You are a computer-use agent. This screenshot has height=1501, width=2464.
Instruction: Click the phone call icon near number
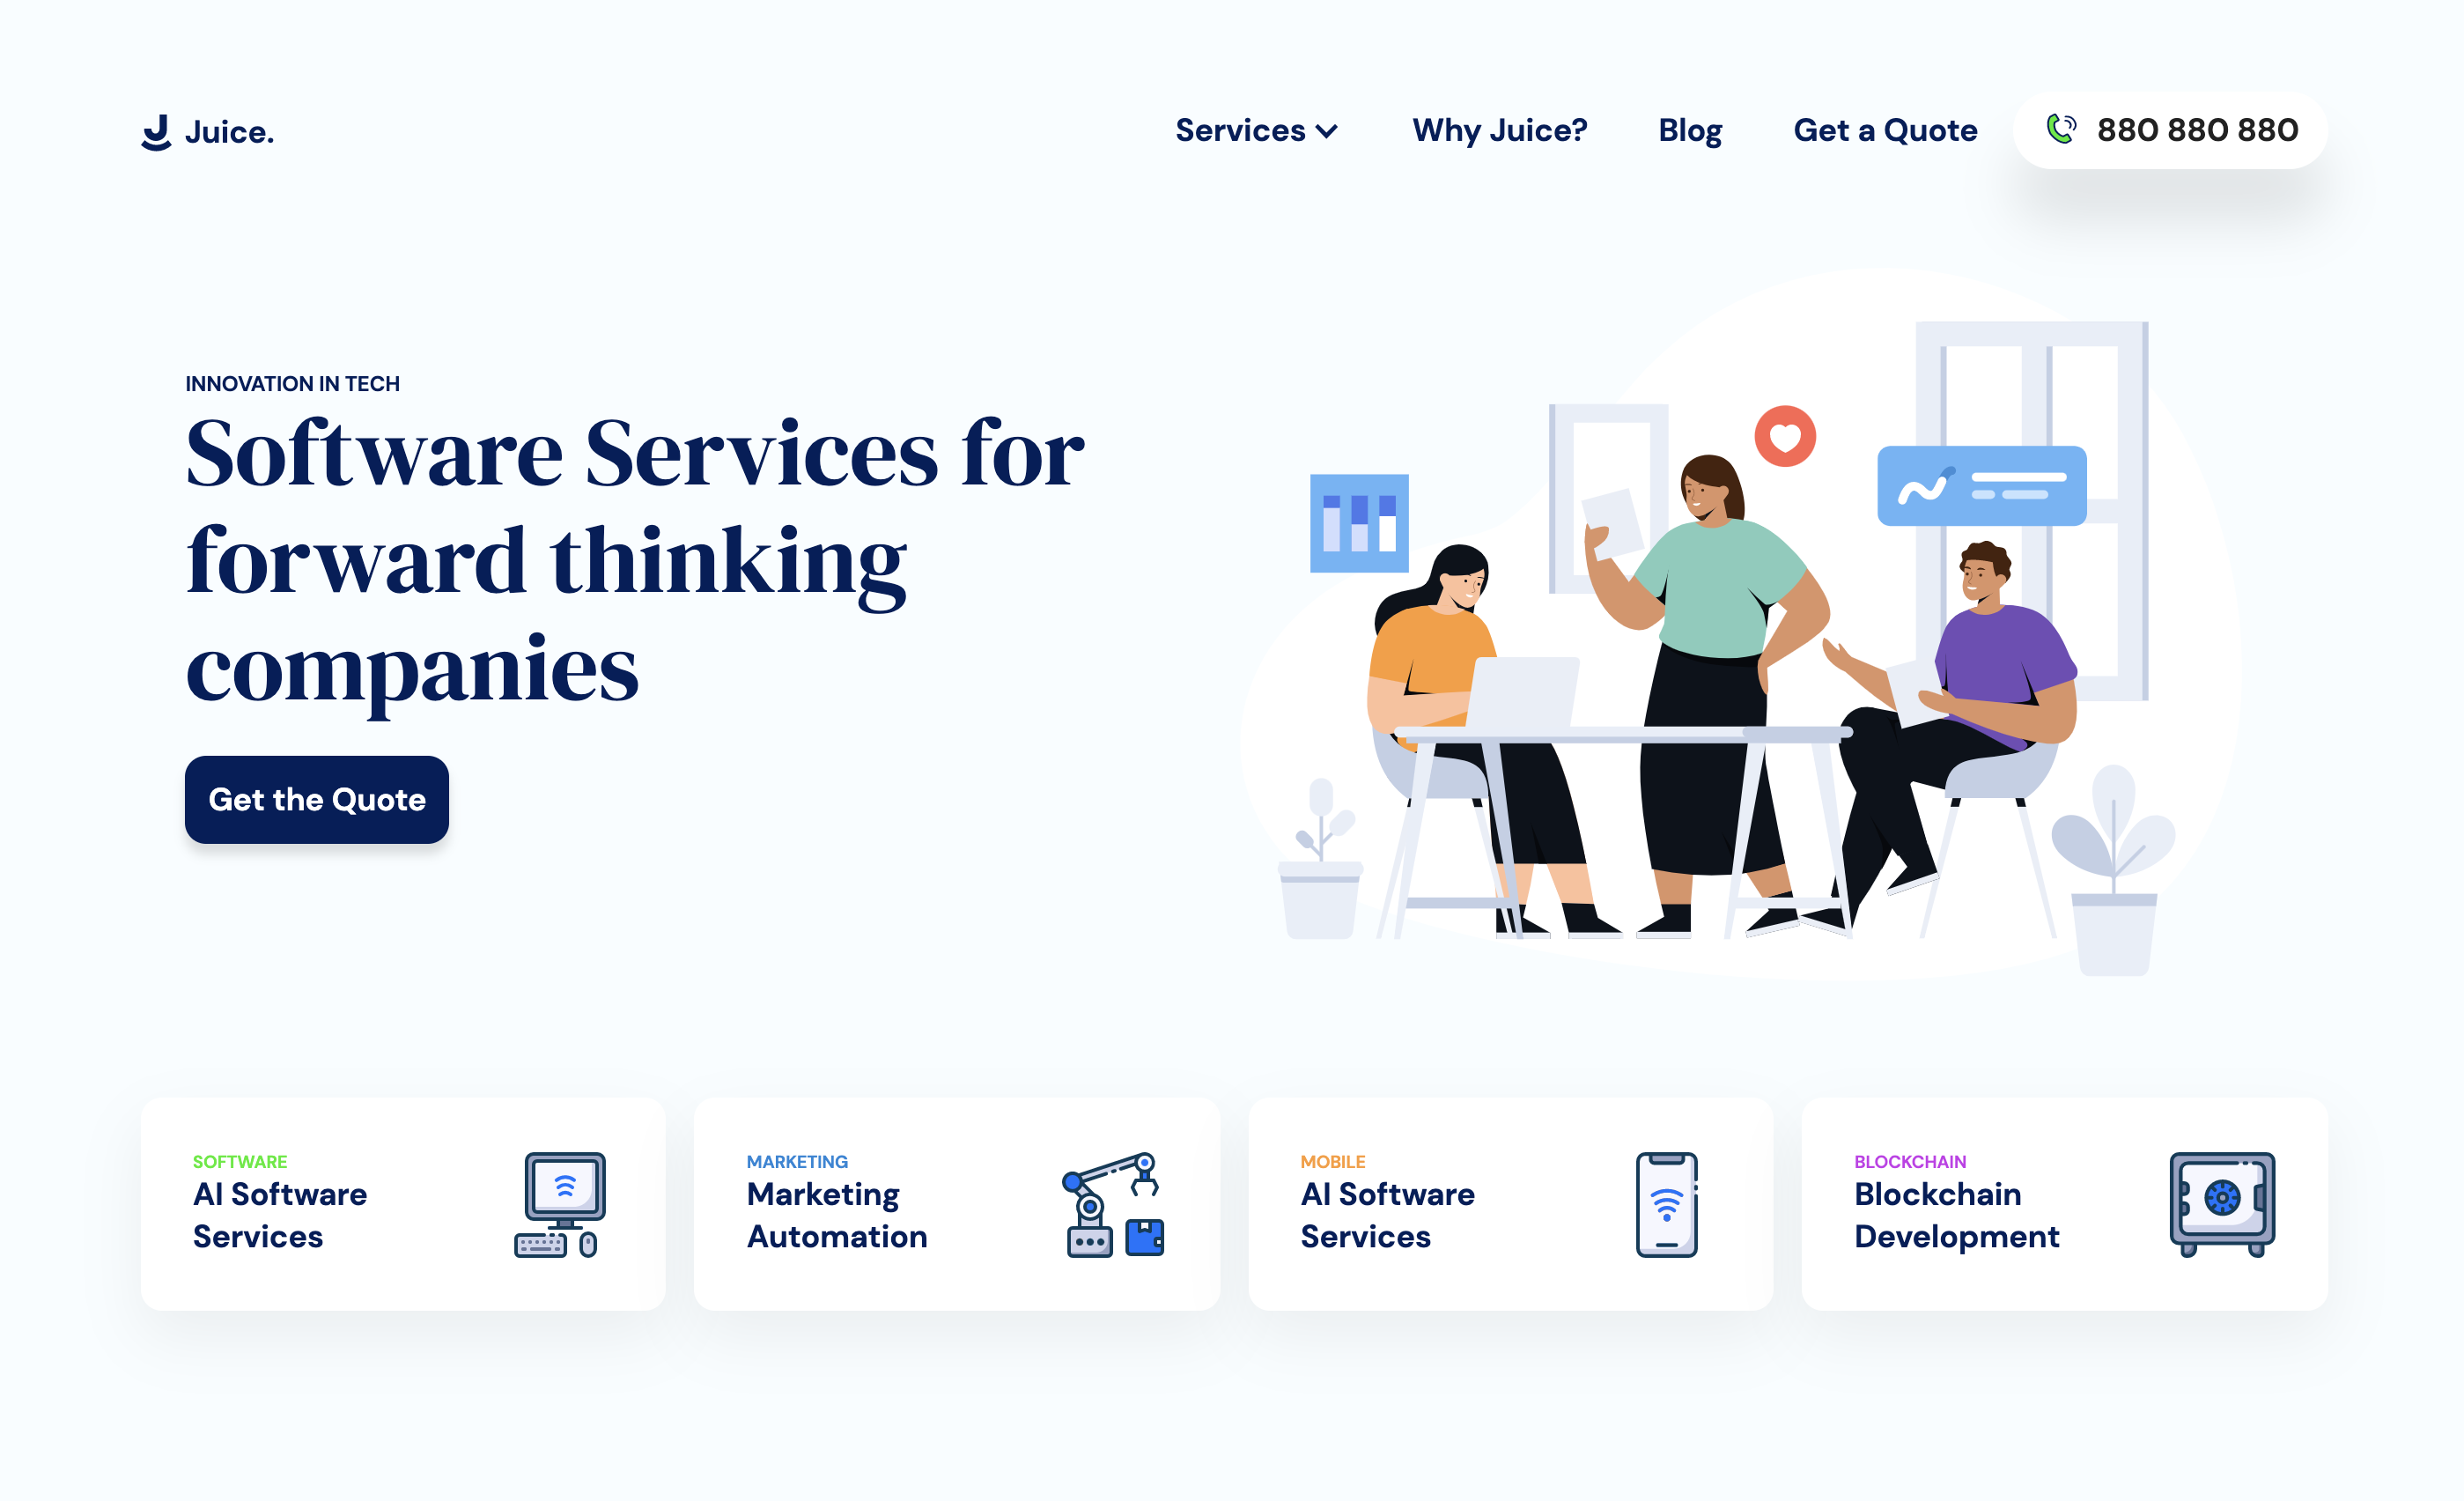coord(2059,130)
